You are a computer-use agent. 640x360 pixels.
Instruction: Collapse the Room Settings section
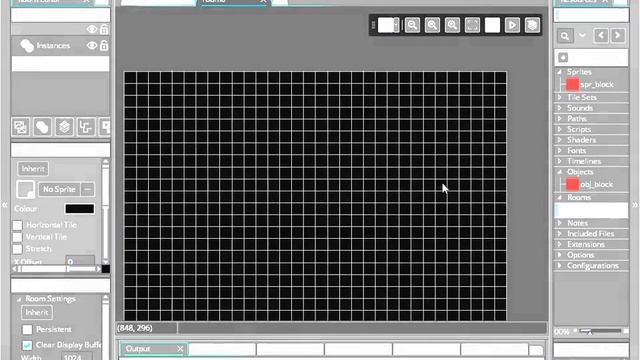pos(19,299)
